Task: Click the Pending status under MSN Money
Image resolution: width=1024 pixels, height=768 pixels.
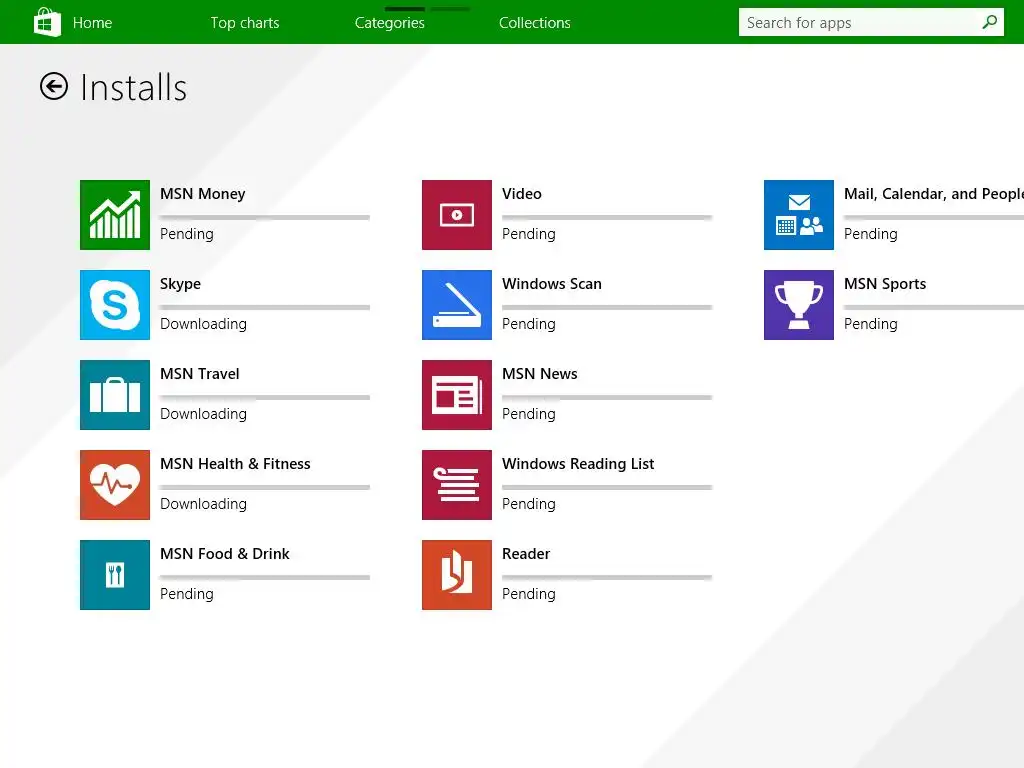Action: coord(187,234)
